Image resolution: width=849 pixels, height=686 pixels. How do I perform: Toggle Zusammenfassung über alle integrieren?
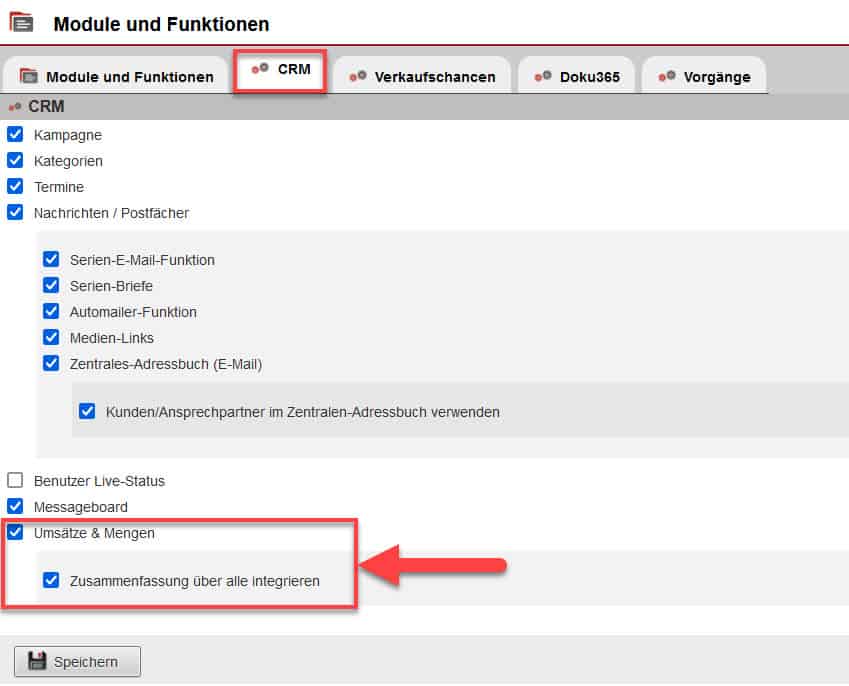coord(51,580)
